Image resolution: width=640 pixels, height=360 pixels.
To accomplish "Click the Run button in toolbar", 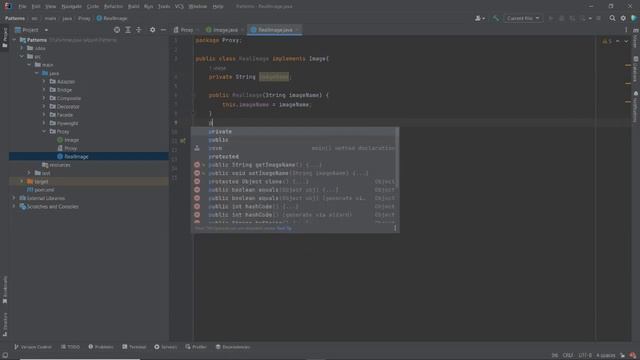I will coord(551,18).
